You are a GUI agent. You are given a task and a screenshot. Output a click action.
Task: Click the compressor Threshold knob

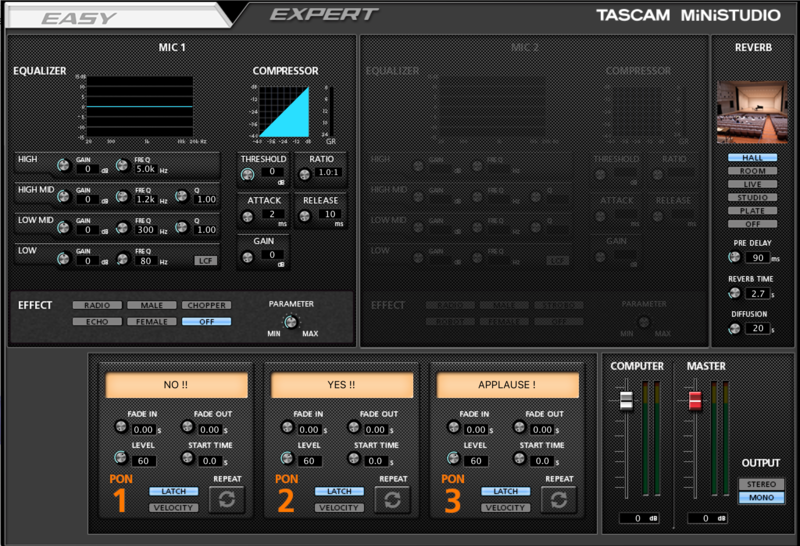tap(247, 174)
